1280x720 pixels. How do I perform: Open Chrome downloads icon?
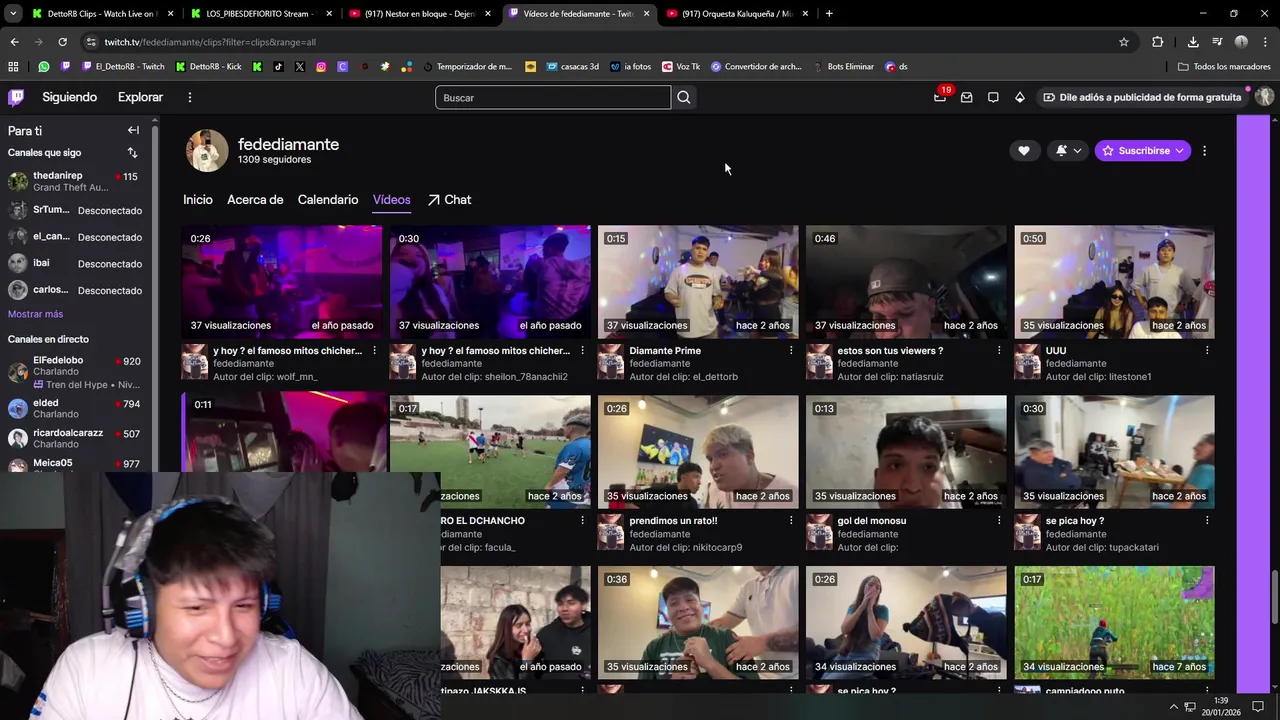[1193, 42]
